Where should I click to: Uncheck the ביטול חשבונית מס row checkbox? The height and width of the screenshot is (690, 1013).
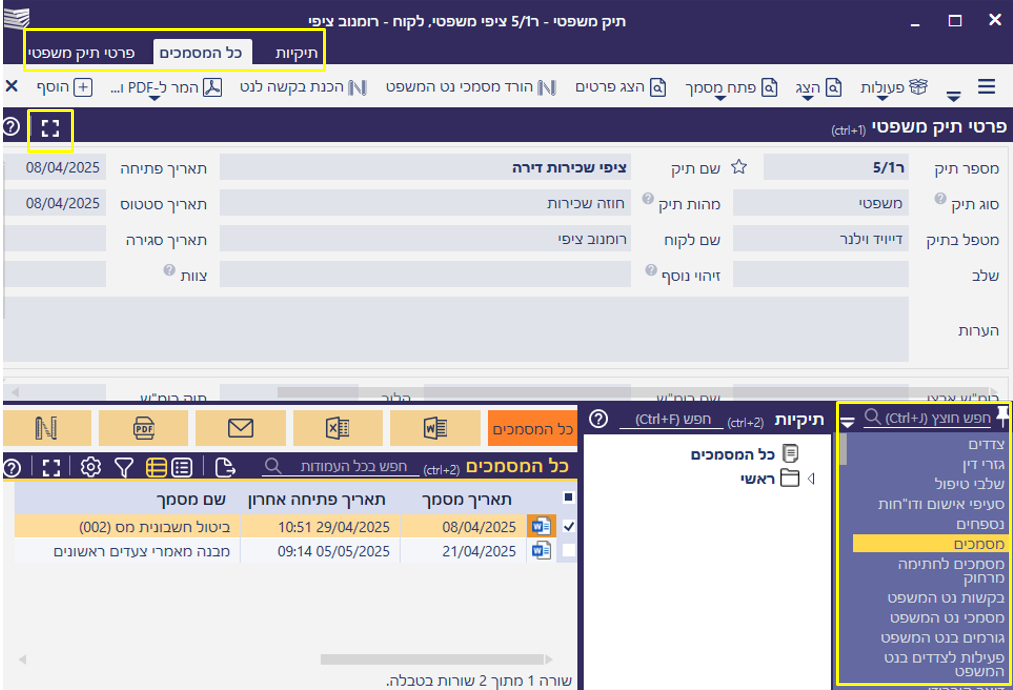569,527
